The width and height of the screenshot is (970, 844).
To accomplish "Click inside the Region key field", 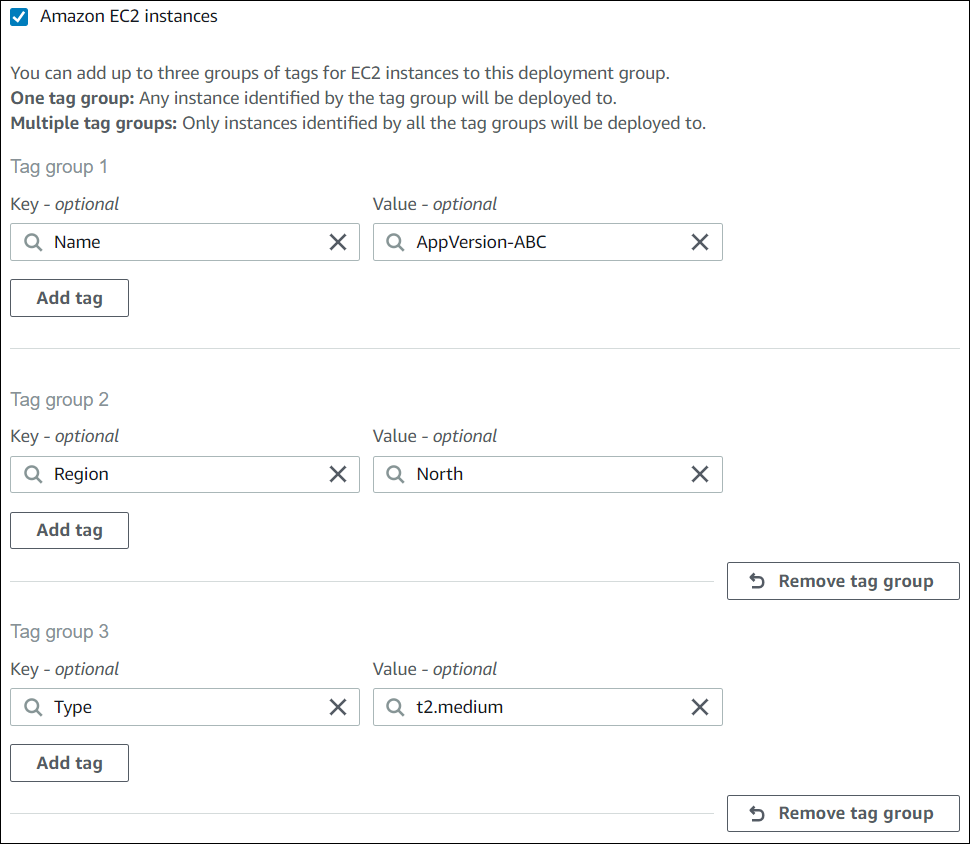I will (x=180, y=474).
